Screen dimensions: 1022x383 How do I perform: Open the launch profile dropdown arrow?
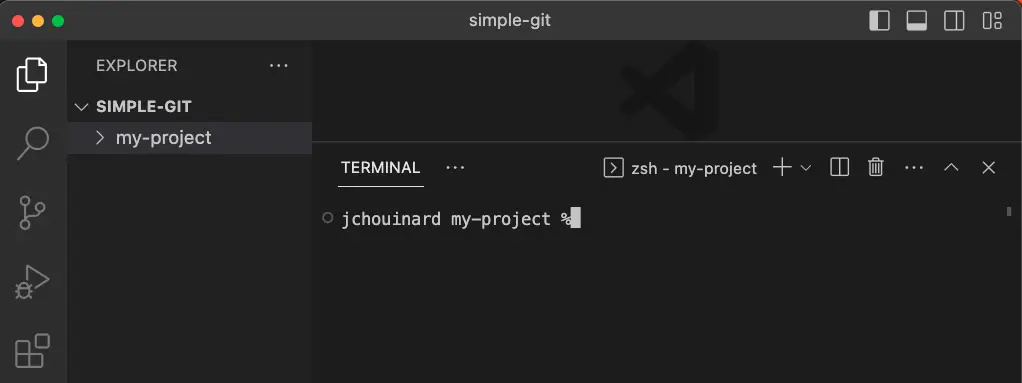pyautogui.click(x=806, y=168)
